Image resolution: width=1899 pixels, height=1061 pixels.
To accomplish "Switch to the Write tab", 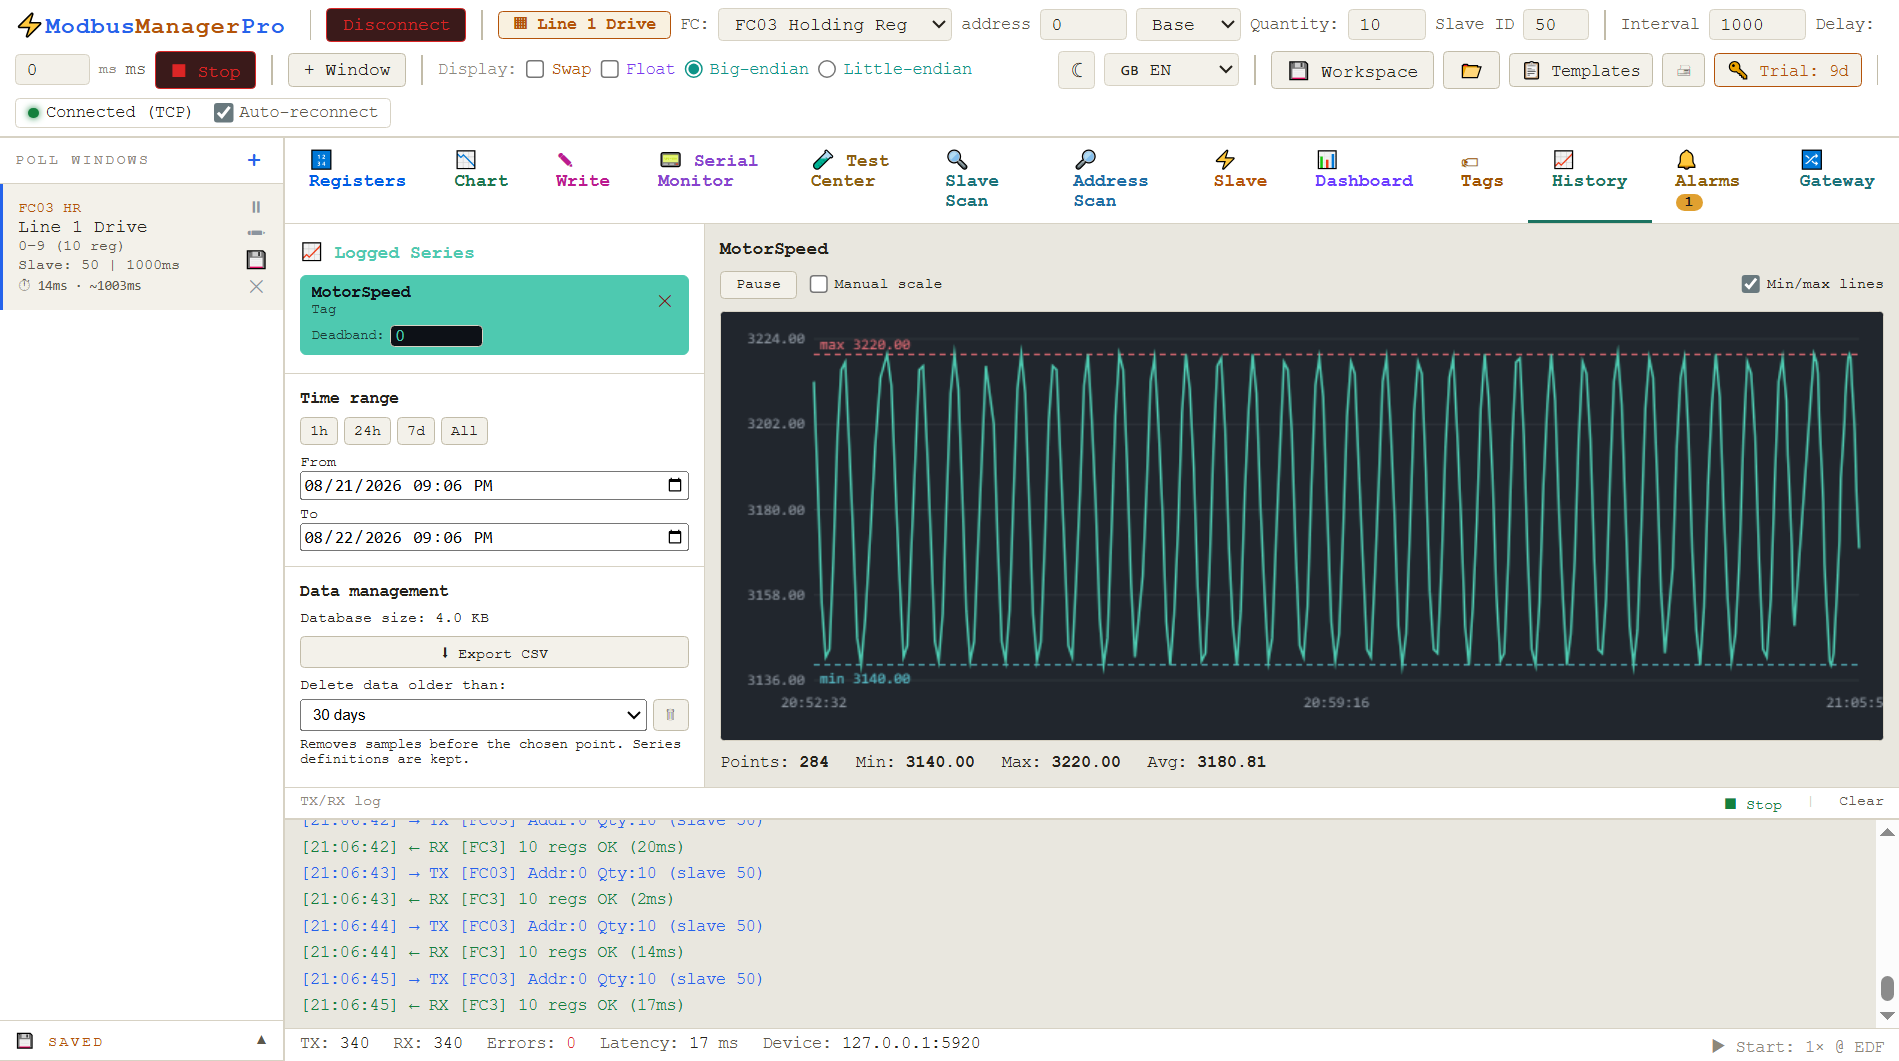I will [583, 170].
